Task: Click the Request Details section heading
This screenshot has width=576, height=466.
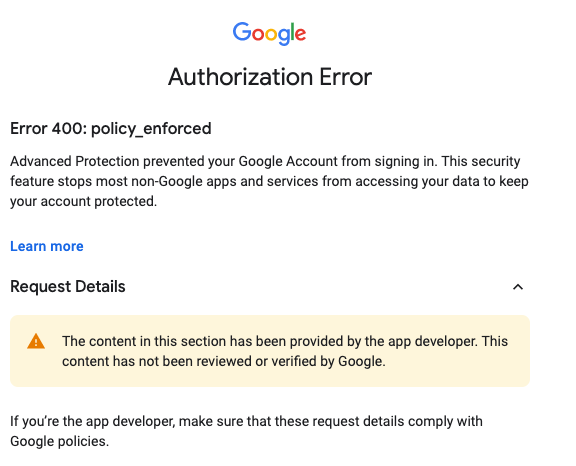Action: click(68, 286)
